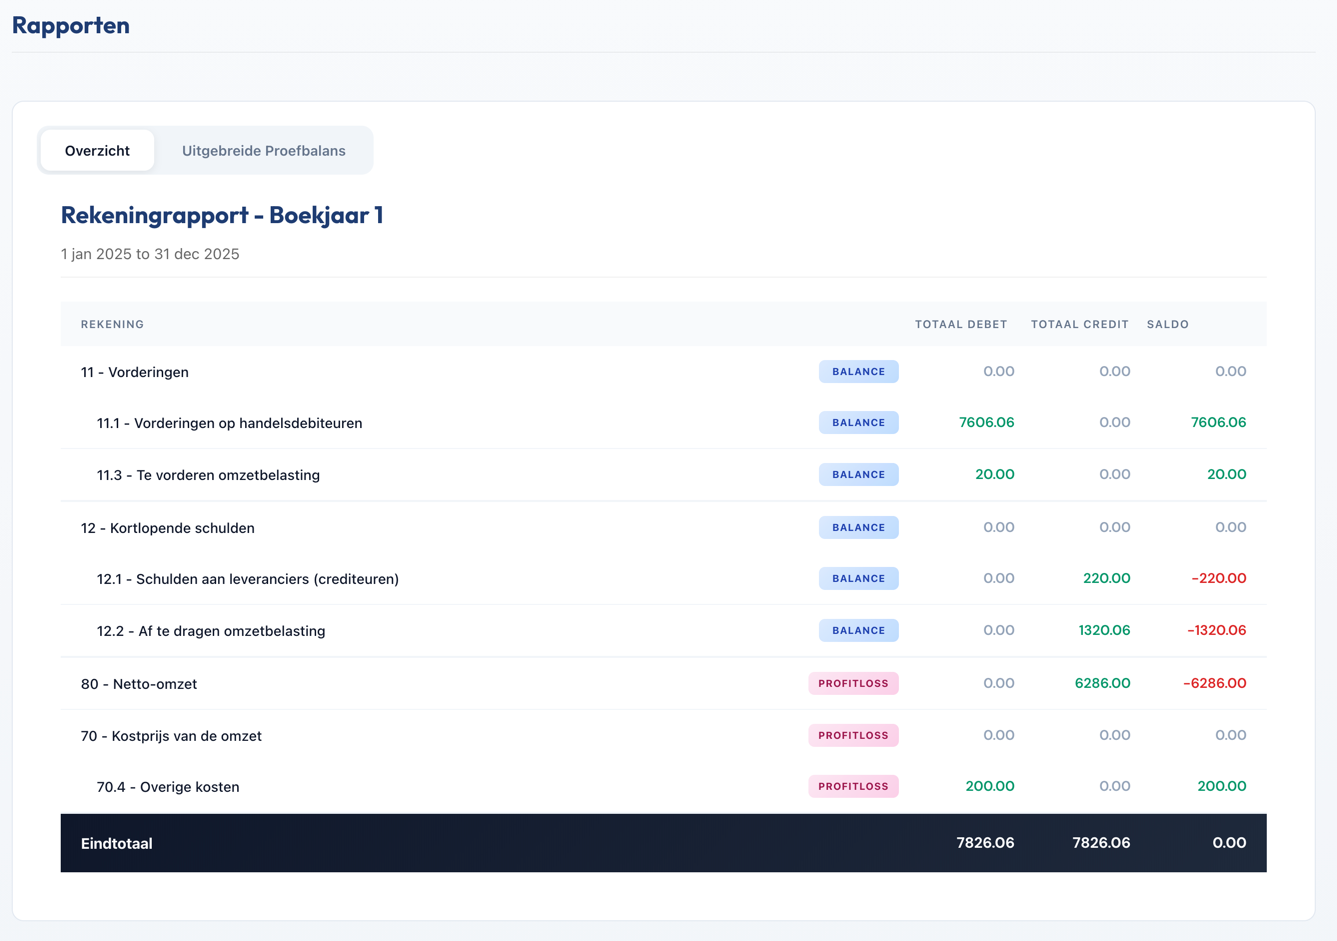Viewport: 1337px width, 941px height.
Task: Open 70 - Kostprijs van de omzet
Action: coord(171,736)
